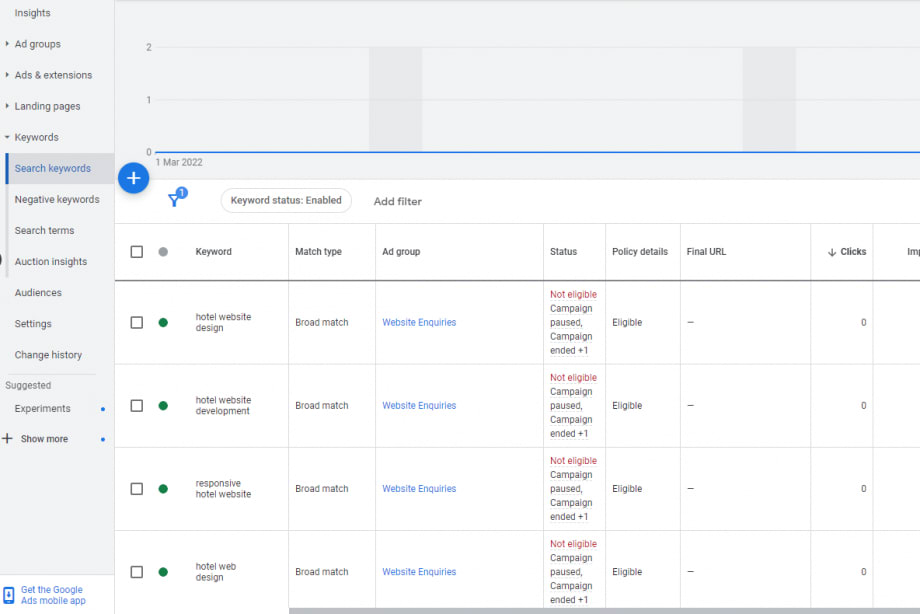Screen dimensions: 920x614
Task: Sort by Clicks column arrow
Action: 831,252
